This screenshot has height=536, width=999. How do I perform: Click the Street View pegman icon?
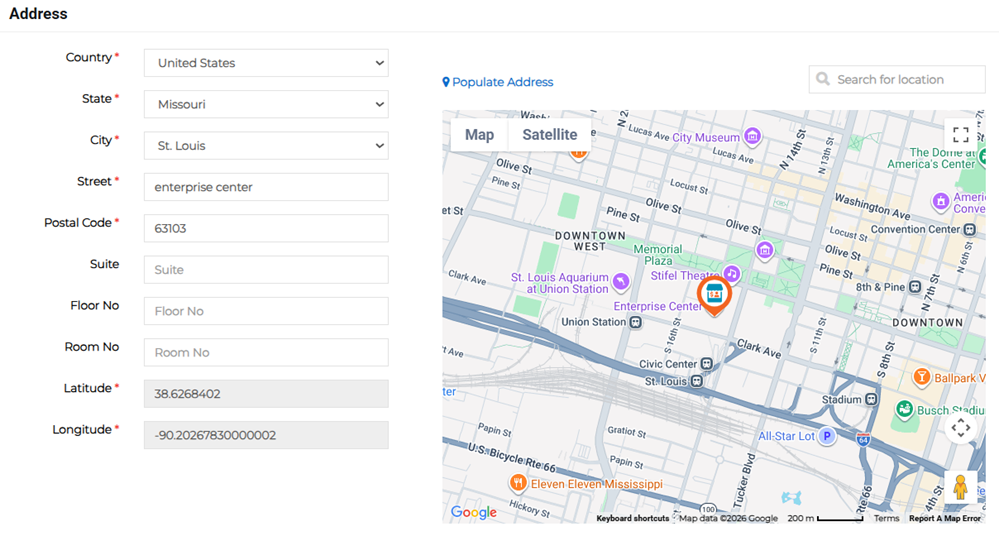(x=961, y=488)
